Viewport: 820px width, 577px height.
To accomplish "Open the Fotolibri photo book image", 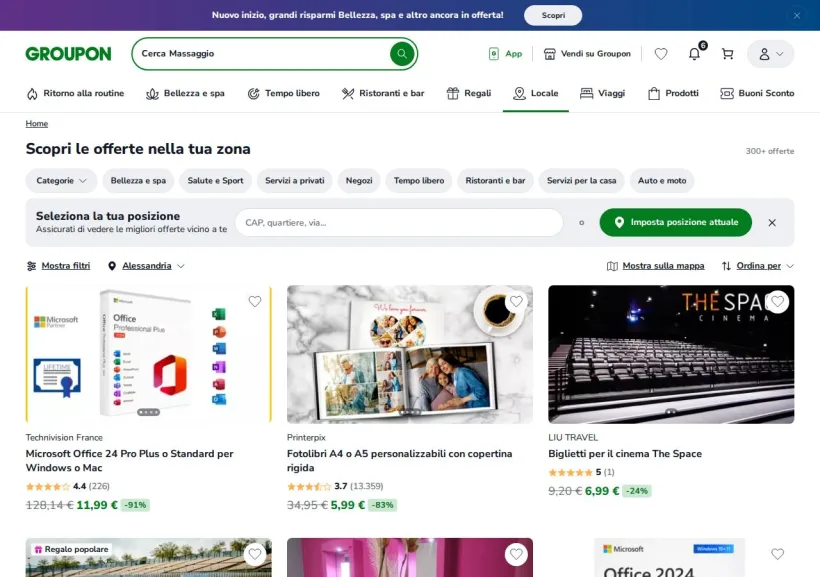I will tap(410, 354).
